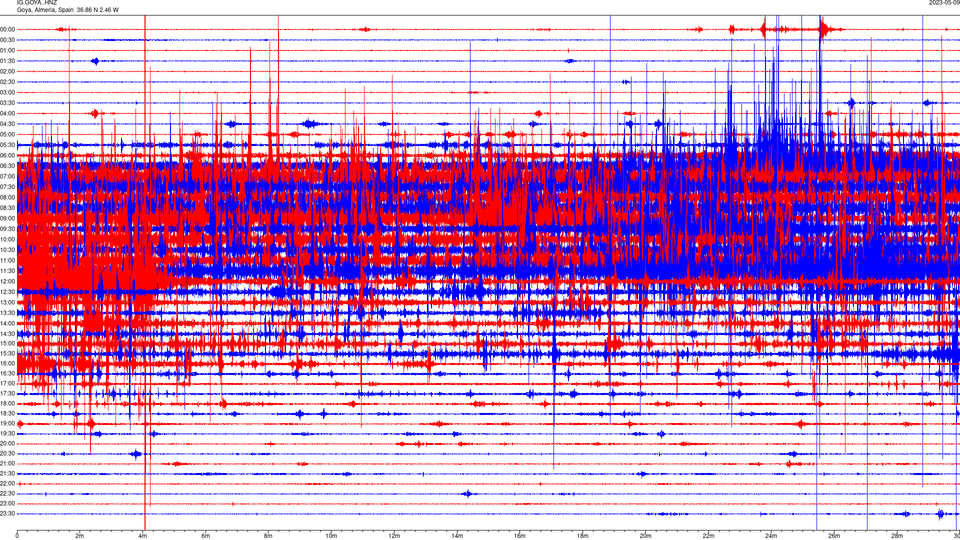Pick the 09:00 row time label
960x540 pixels.
pos(8,218)
